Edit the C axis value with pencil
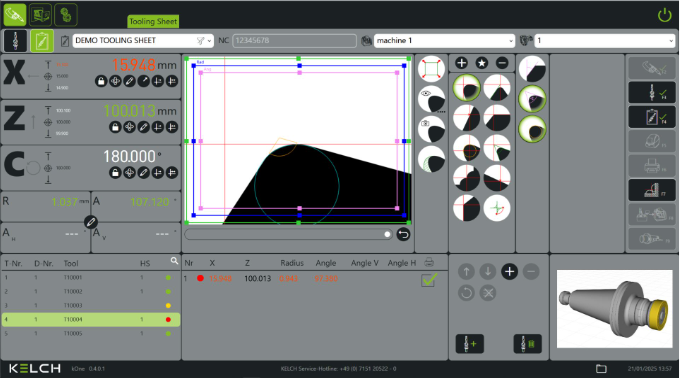The image size is (680, 390). (144, 173)
